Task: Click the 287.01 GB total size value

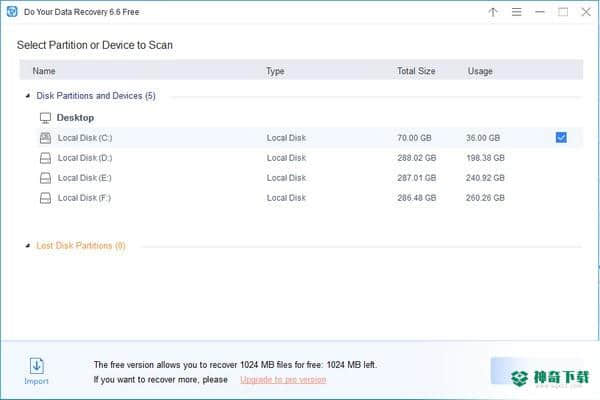Action: 417,178
